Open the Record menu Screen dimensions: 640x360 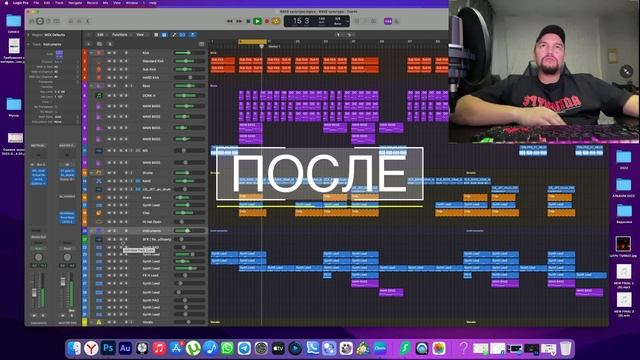point(92,3)
